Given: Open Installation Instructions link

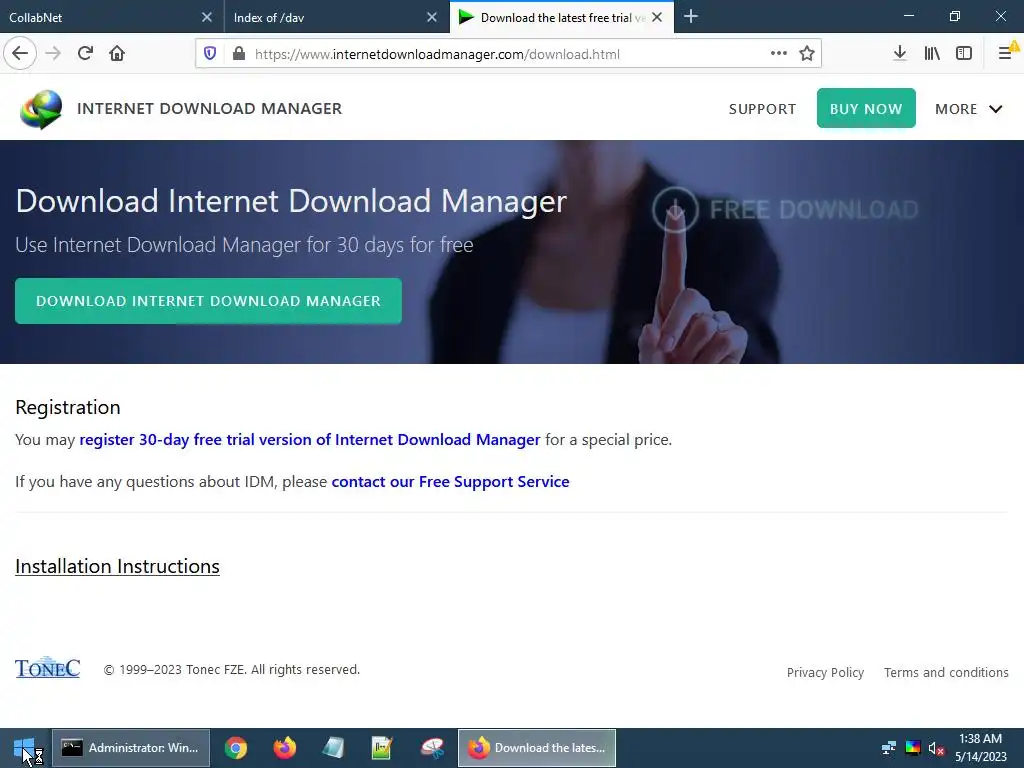Looking at the screenshot, I should click(x=118, y=566).
